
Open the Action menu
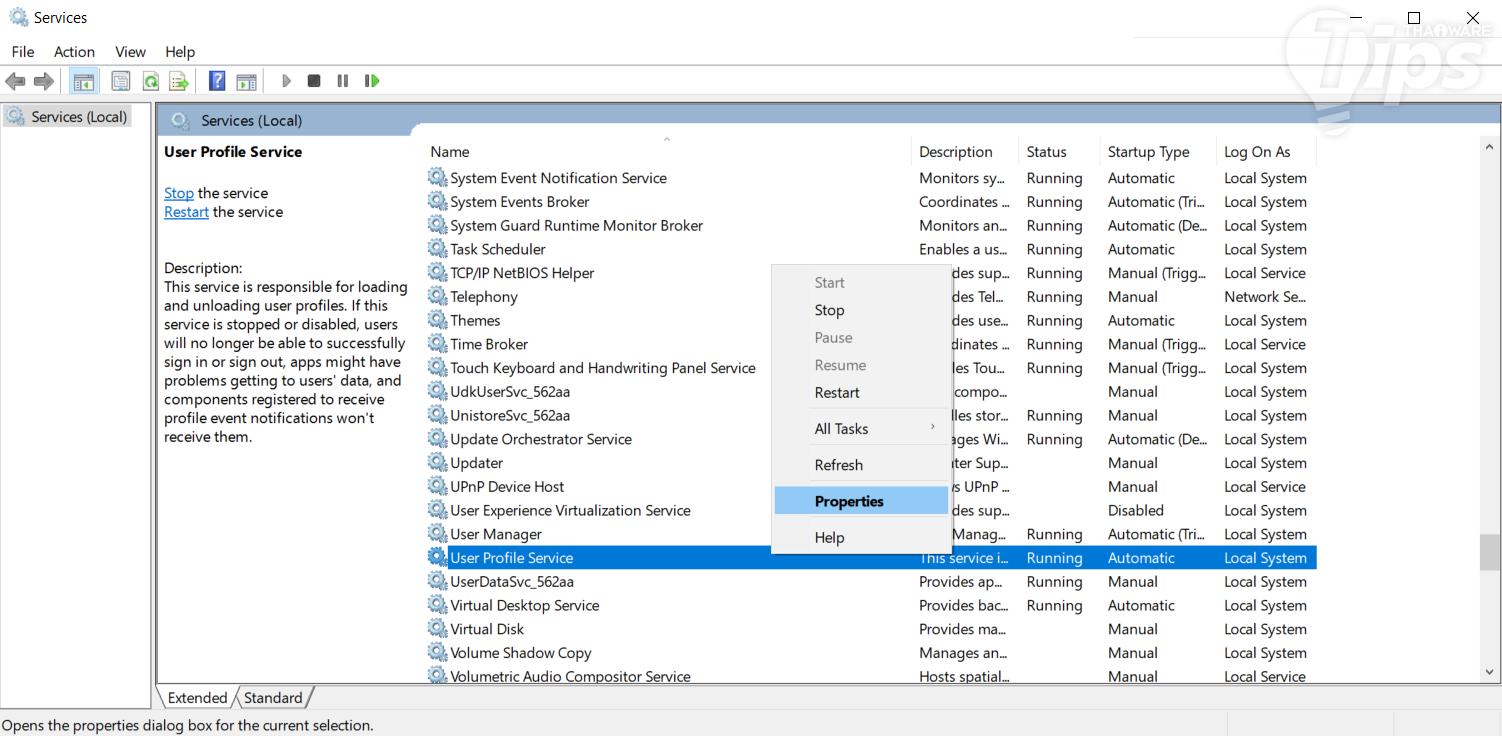[x=74, y=52]
